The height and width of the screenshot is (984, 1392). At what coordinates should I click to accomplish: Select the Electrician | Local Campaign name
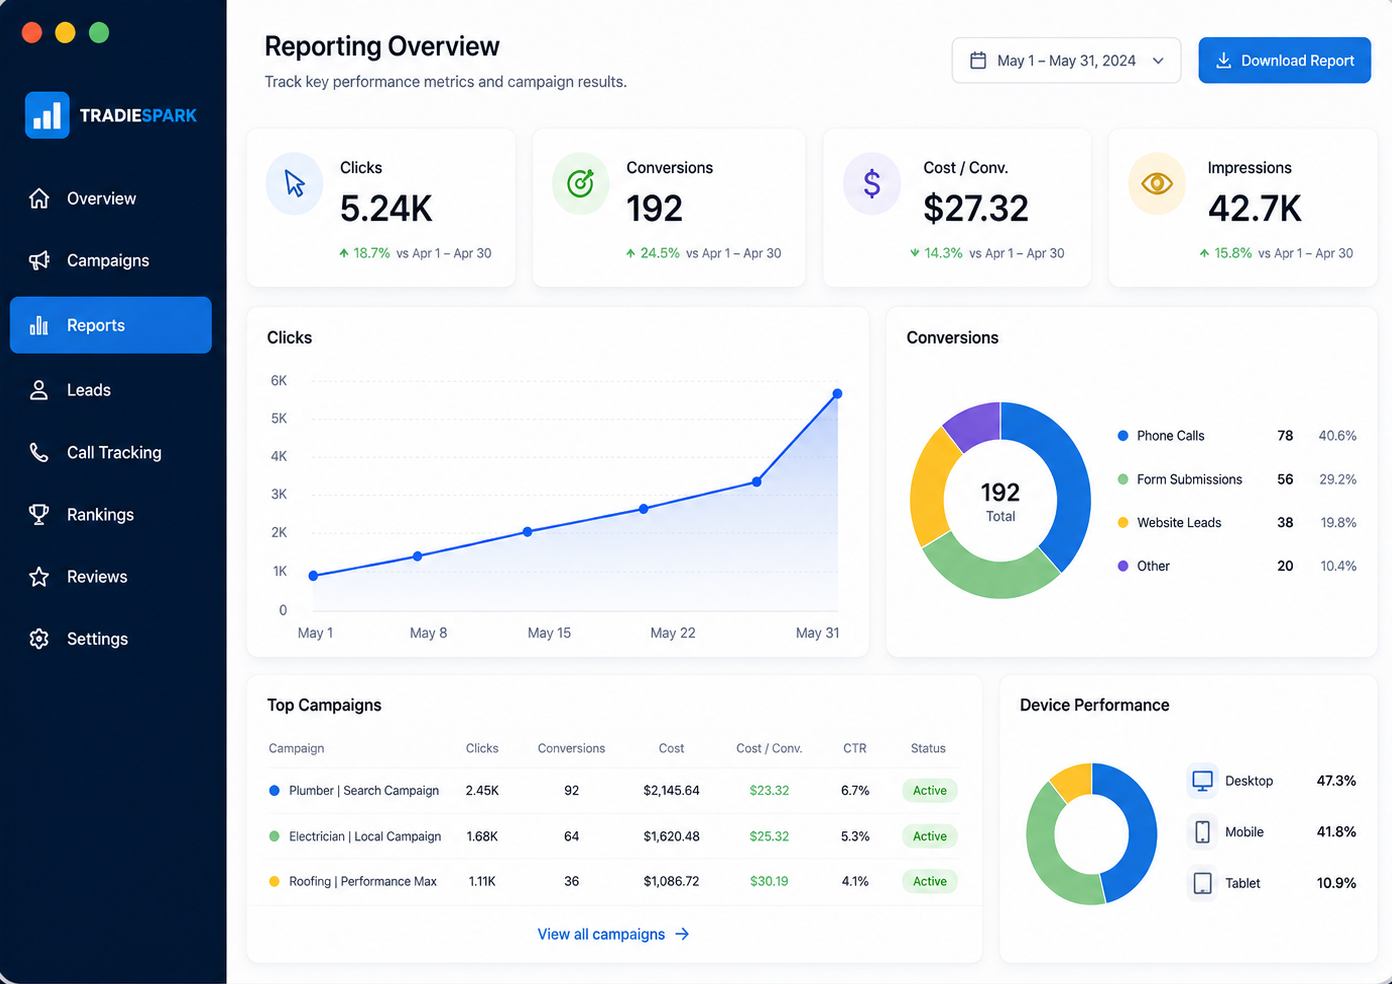(x=365, y=836)
